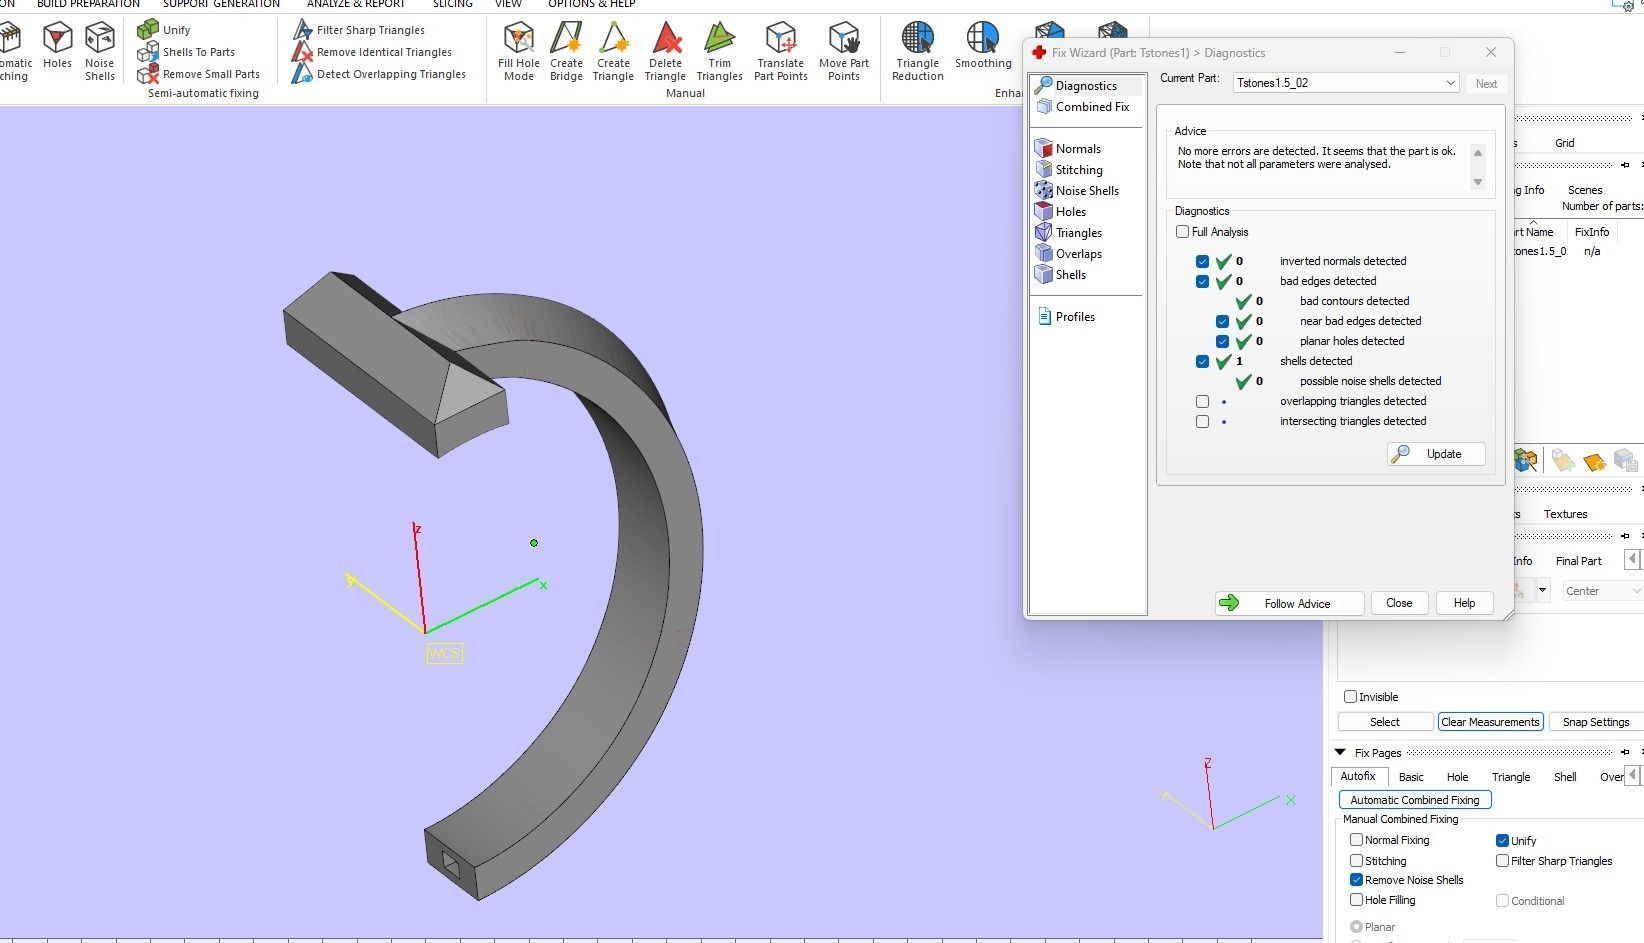This screenshot has height=943, width=1644.
Task: Uncheck bad edges detected diagnostic
Action: point(1203,281)
